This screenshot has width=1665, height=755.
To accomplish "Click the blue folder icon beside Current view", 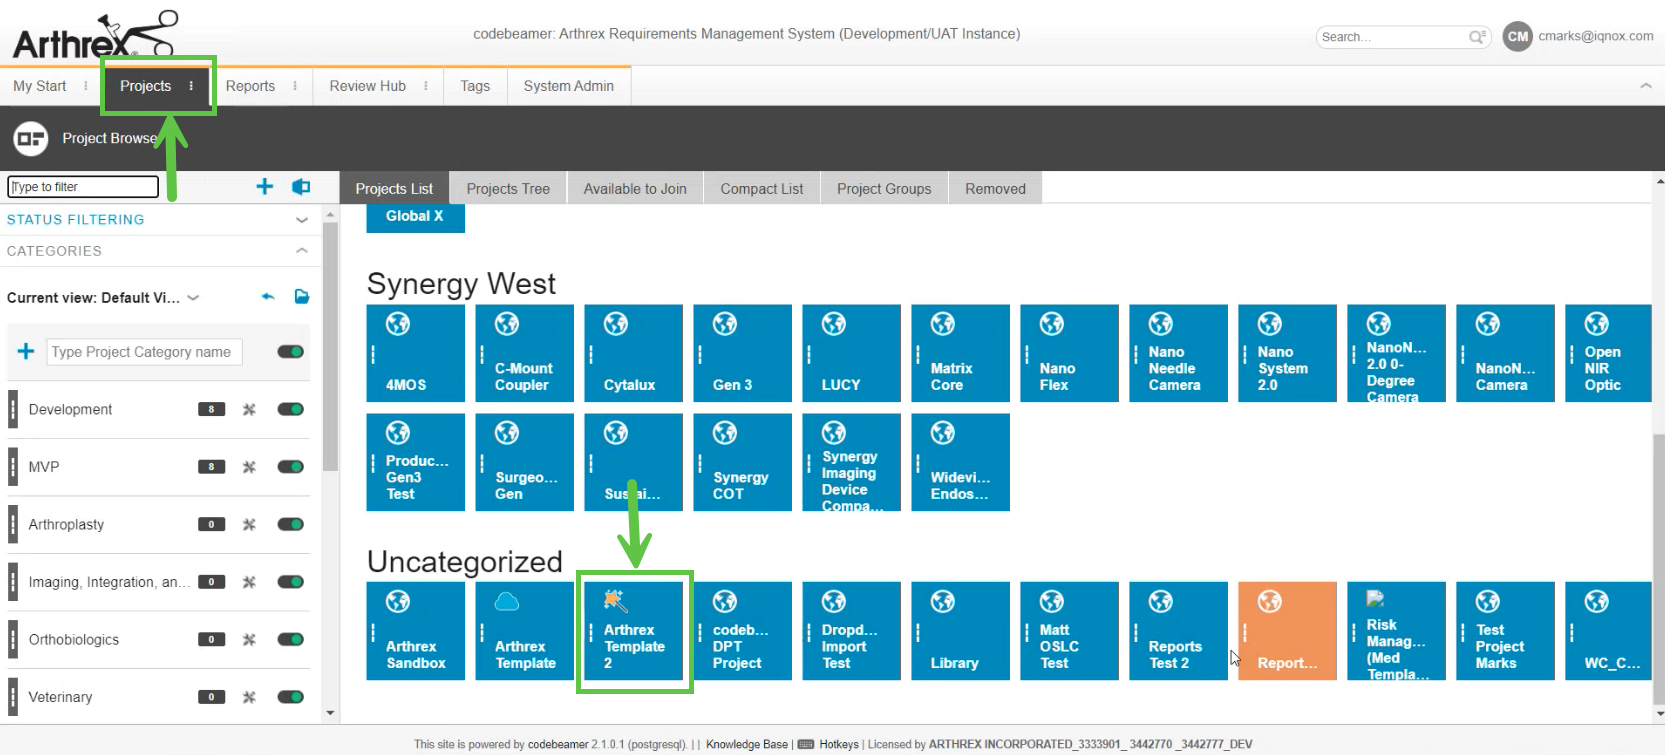I will pos(302,297).
